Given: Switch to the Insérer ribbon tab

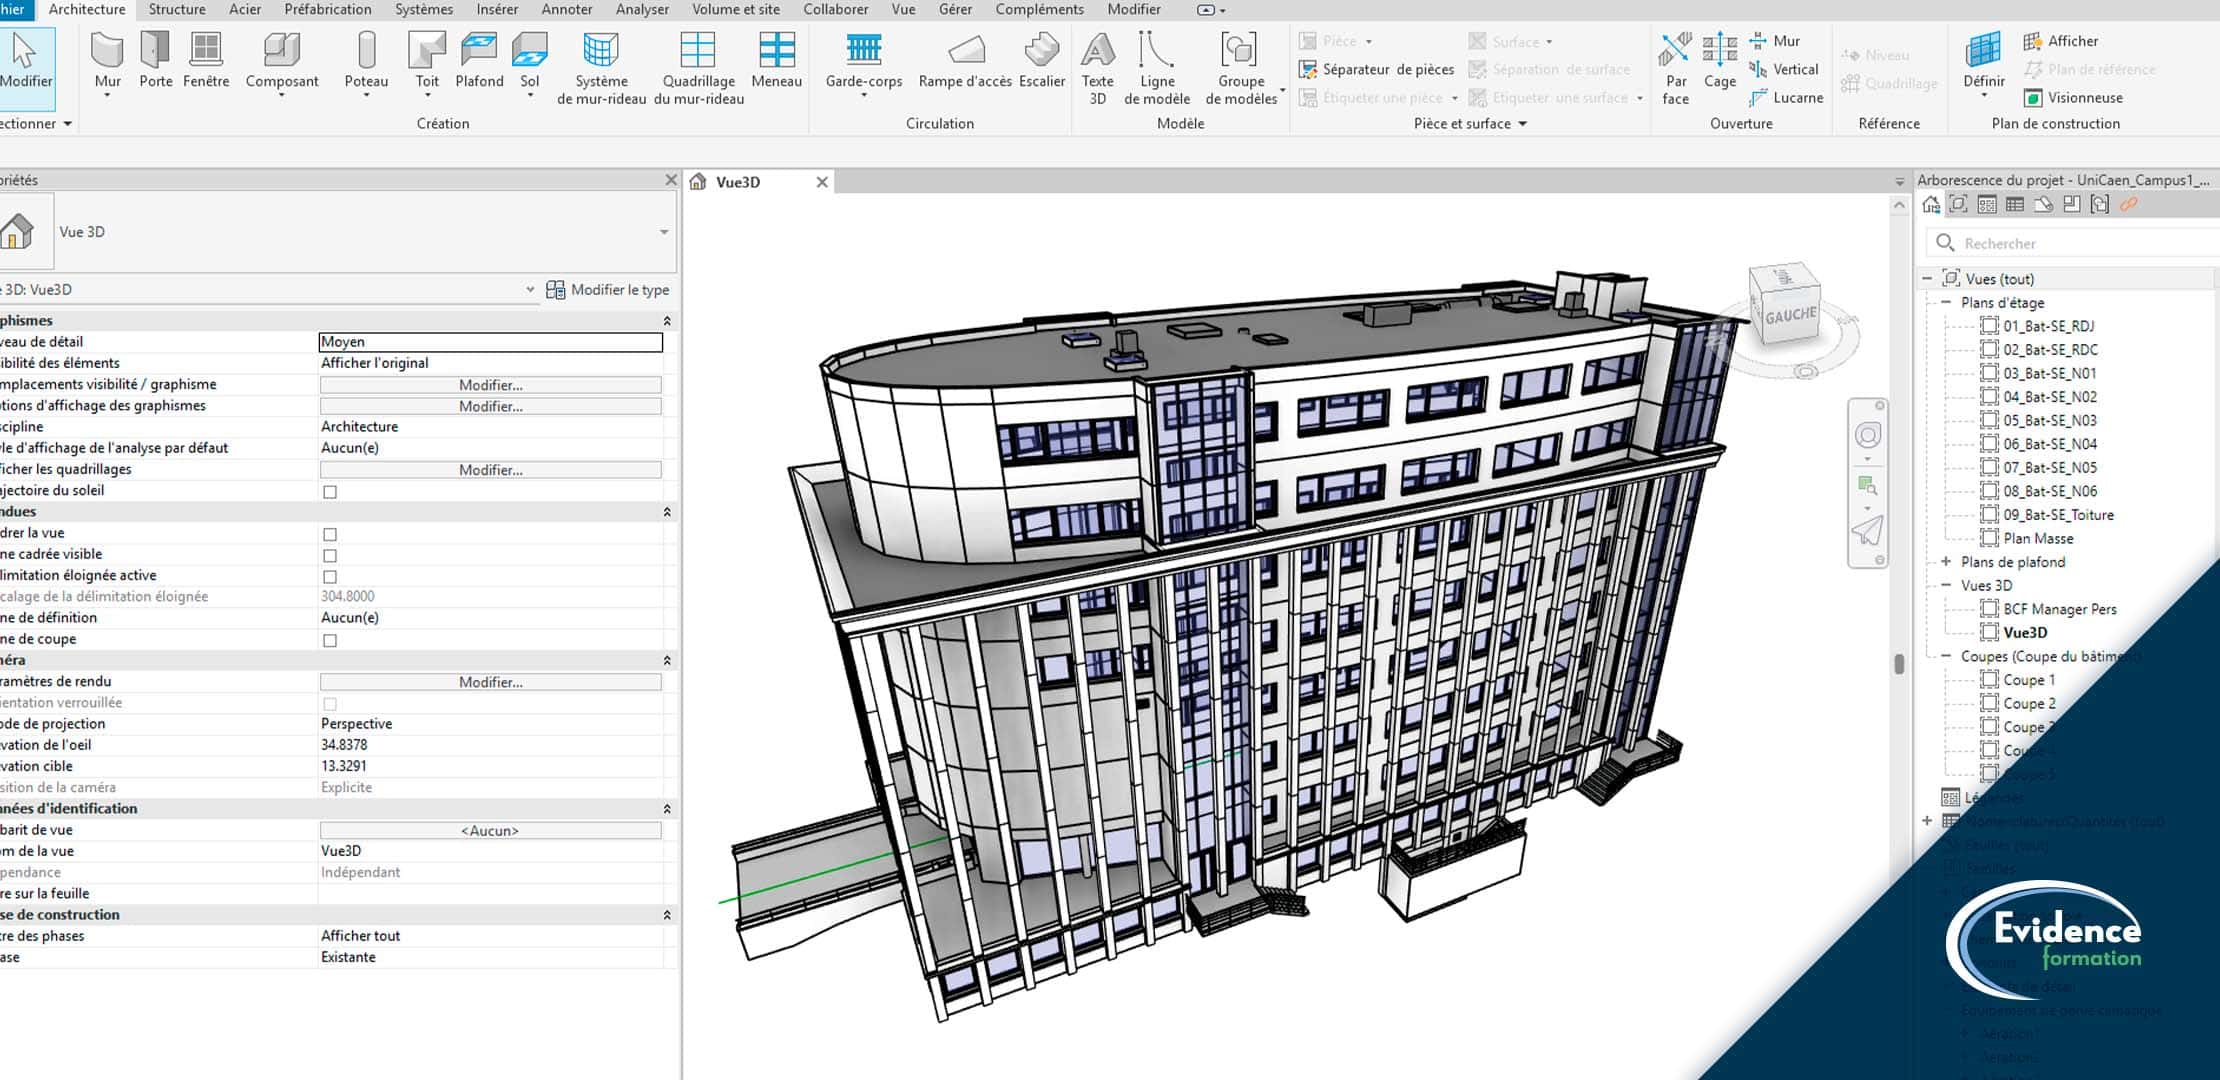Looking at the screenshot, I should pos(496,9).
